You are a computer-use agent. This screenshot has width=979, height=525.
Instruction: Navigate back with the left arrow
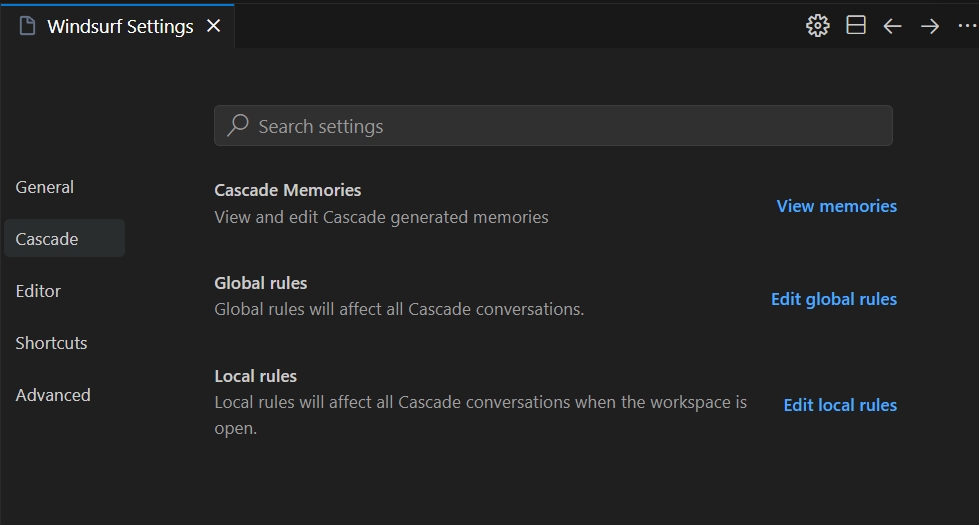893,26
